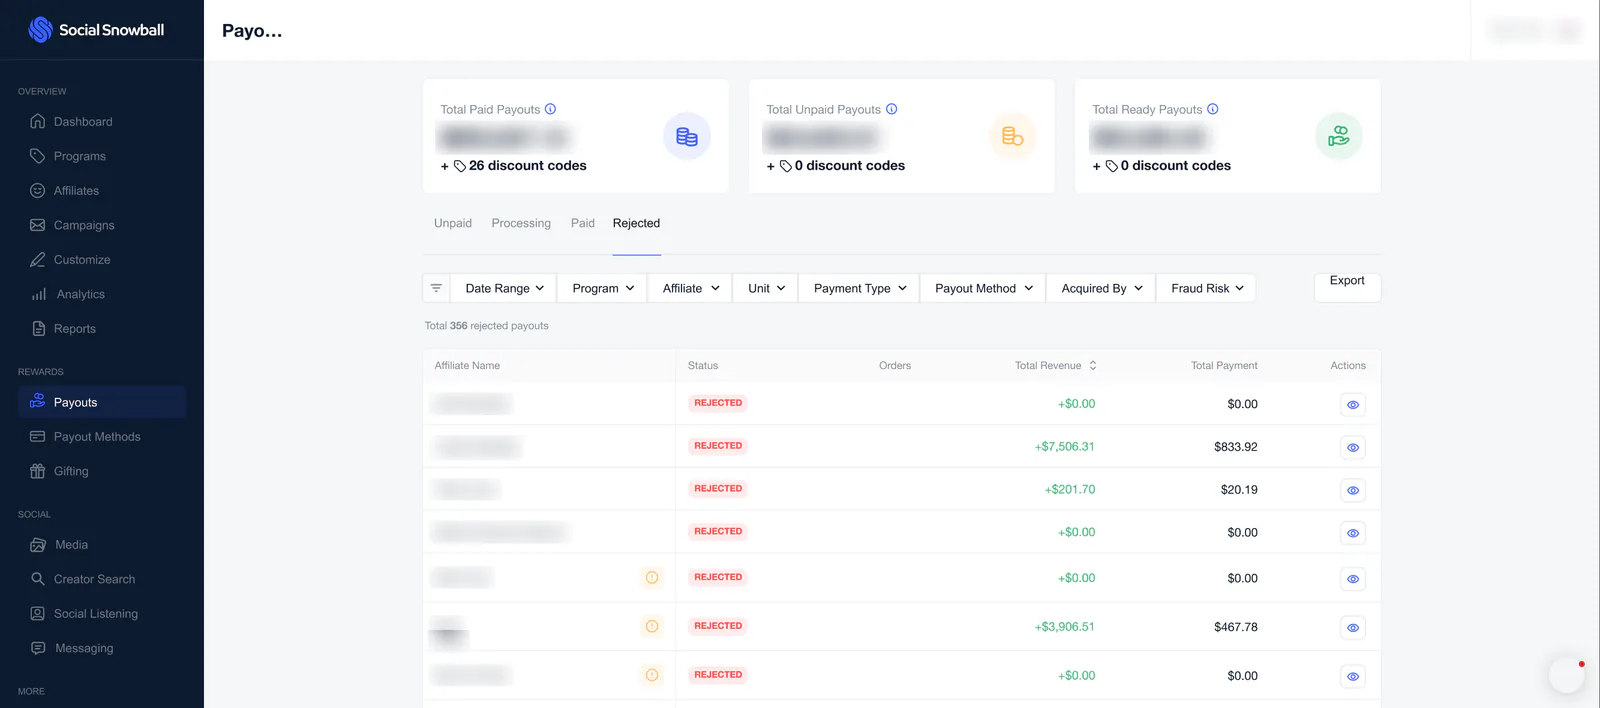
Task: Click the Social Snowball logo
Action: pos(96,30)
